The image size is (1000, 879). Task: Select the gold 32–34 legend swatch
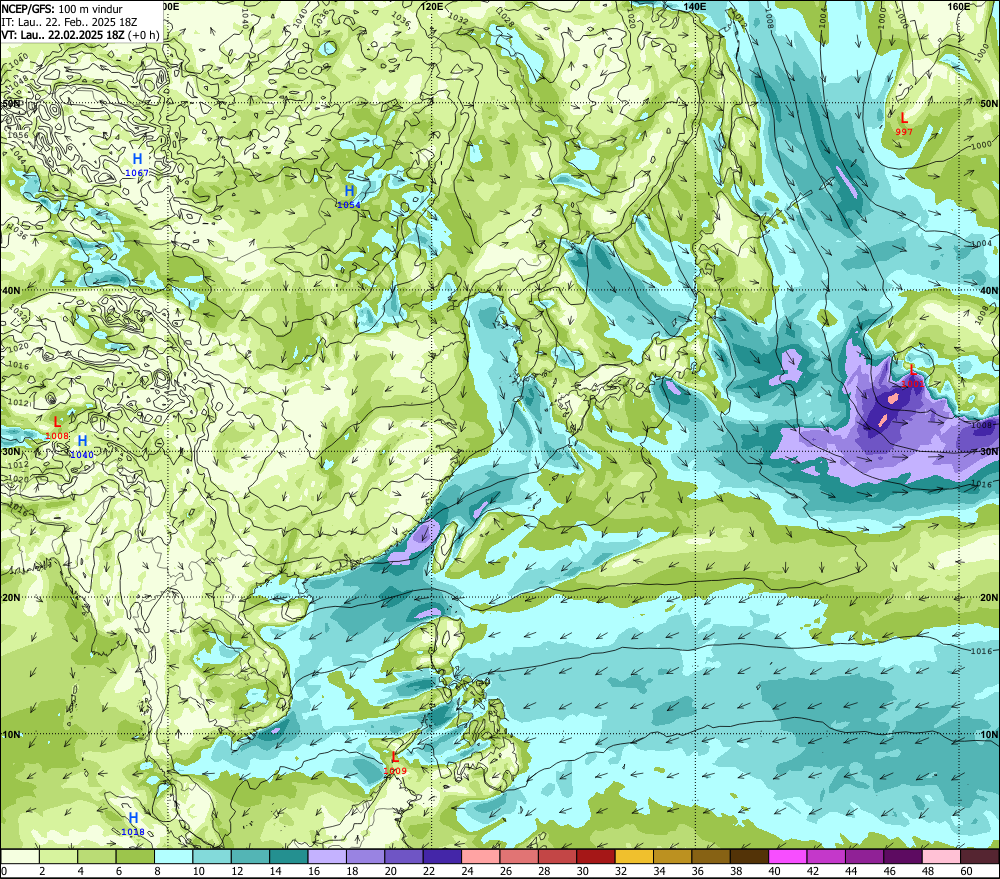[634, 857]
